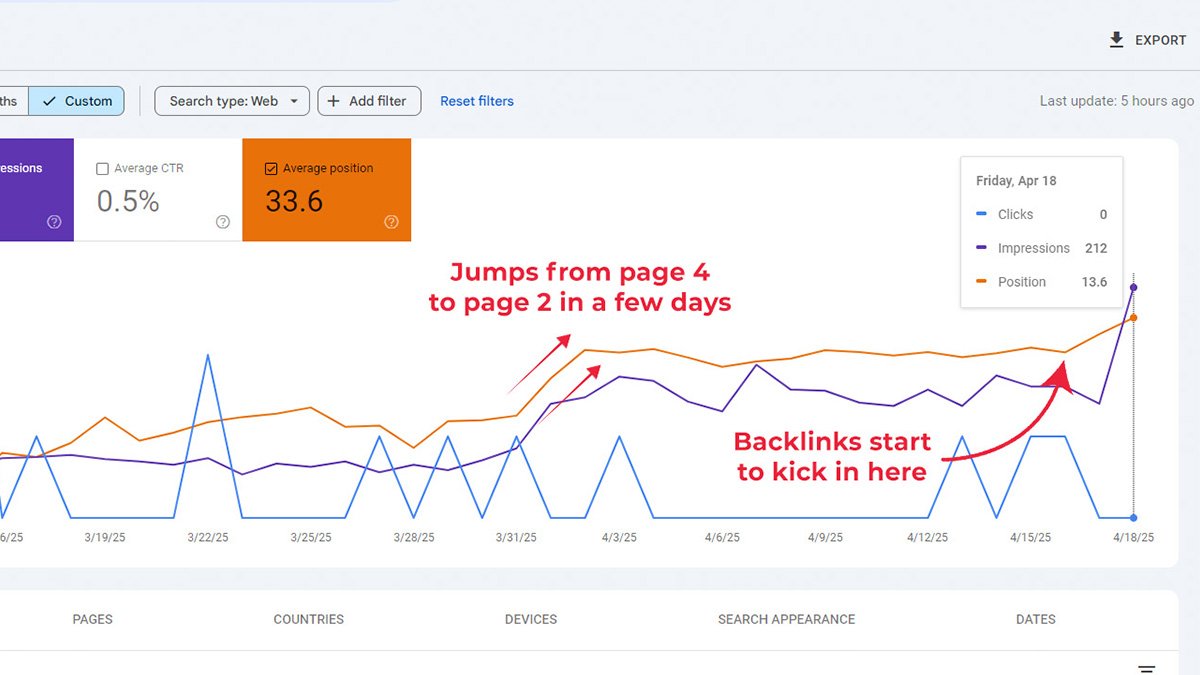Enable the Average CTR checkbox
Screen dimensions: 1200x675
click(x=102, y=169)
